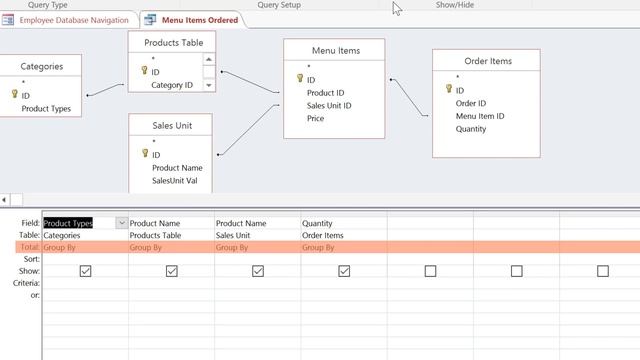Switch to Employee Database Navigation tab
Image resolution: width=640 pixels, height=360 pixels.
point(73,20)
